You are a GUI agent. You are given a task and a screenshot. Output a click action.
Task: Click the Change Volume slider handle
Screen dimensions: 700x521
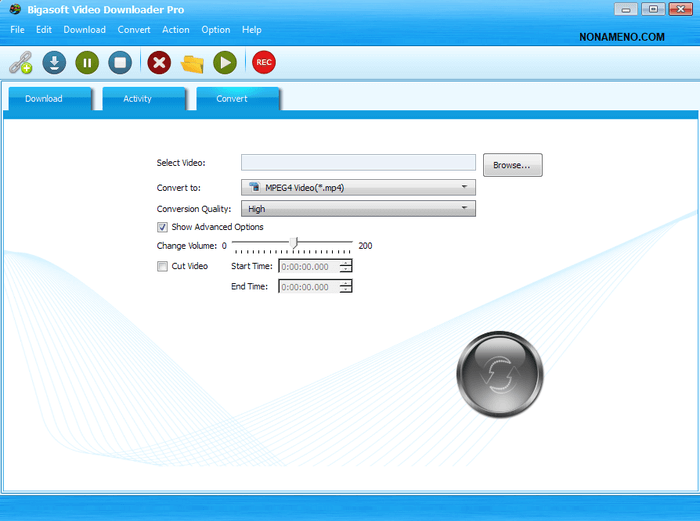coord(293,243)
